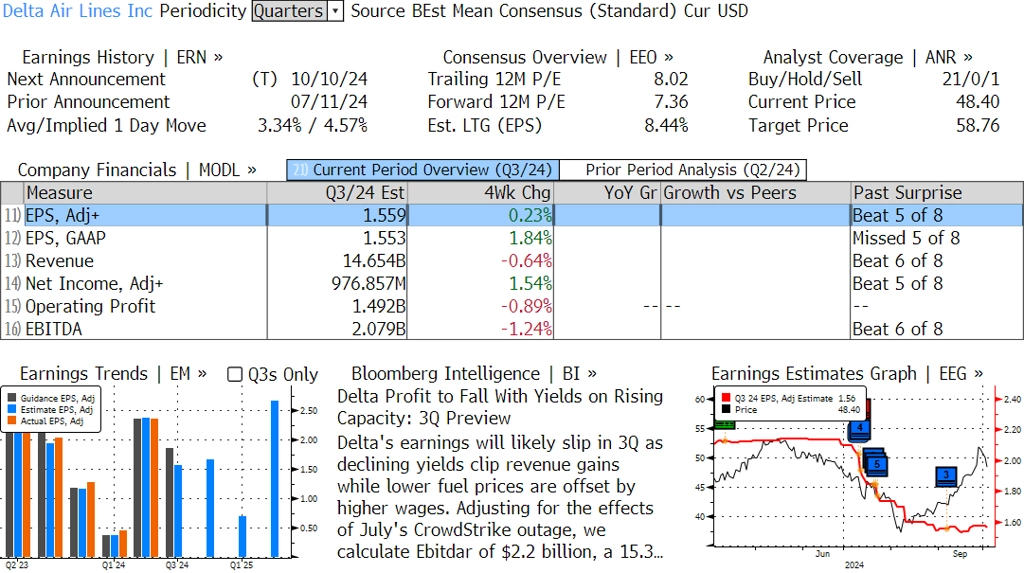The image size is (1024, 573).
Task: Select the EPS, Adj+ row
Action: [512, 216]
